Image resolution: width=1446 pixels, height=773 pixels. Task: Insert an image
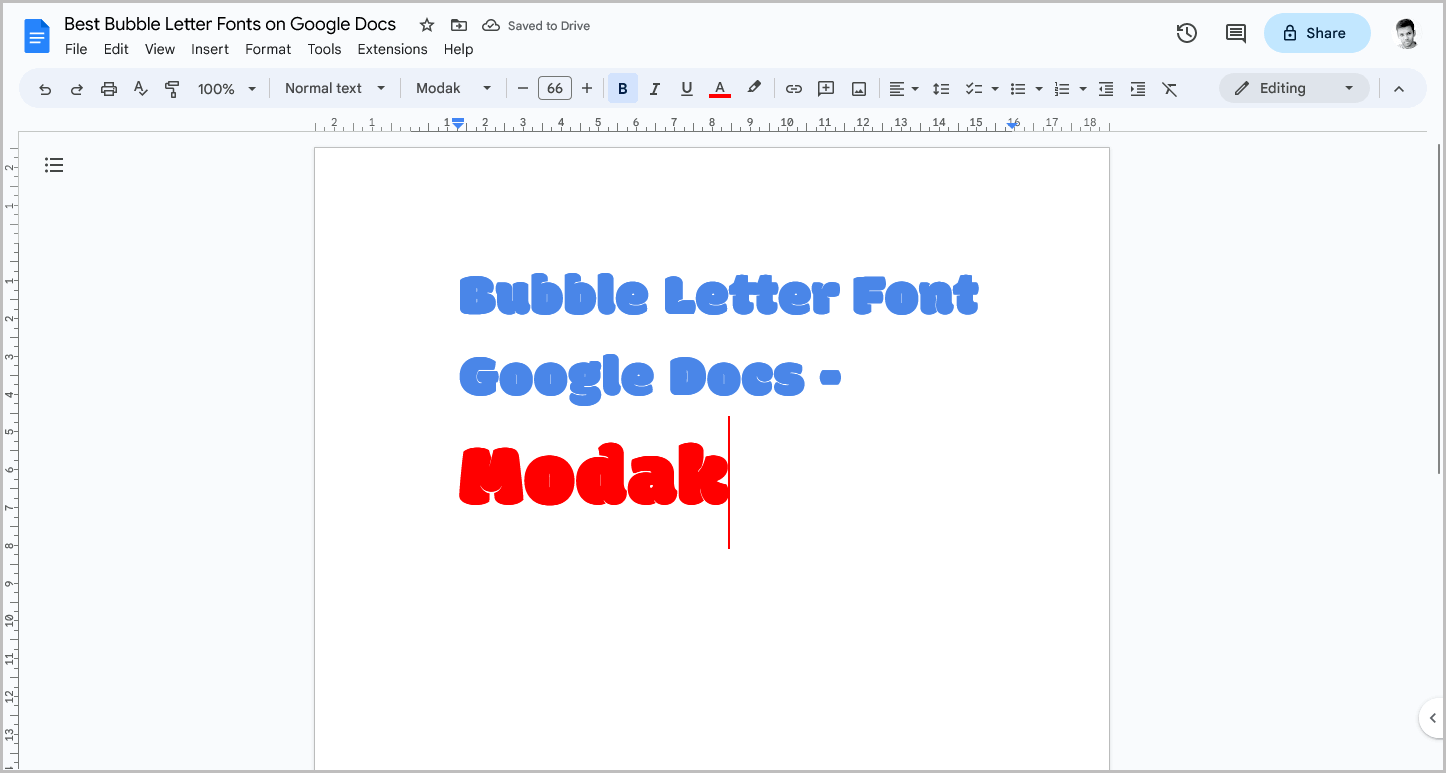[858, 88]
